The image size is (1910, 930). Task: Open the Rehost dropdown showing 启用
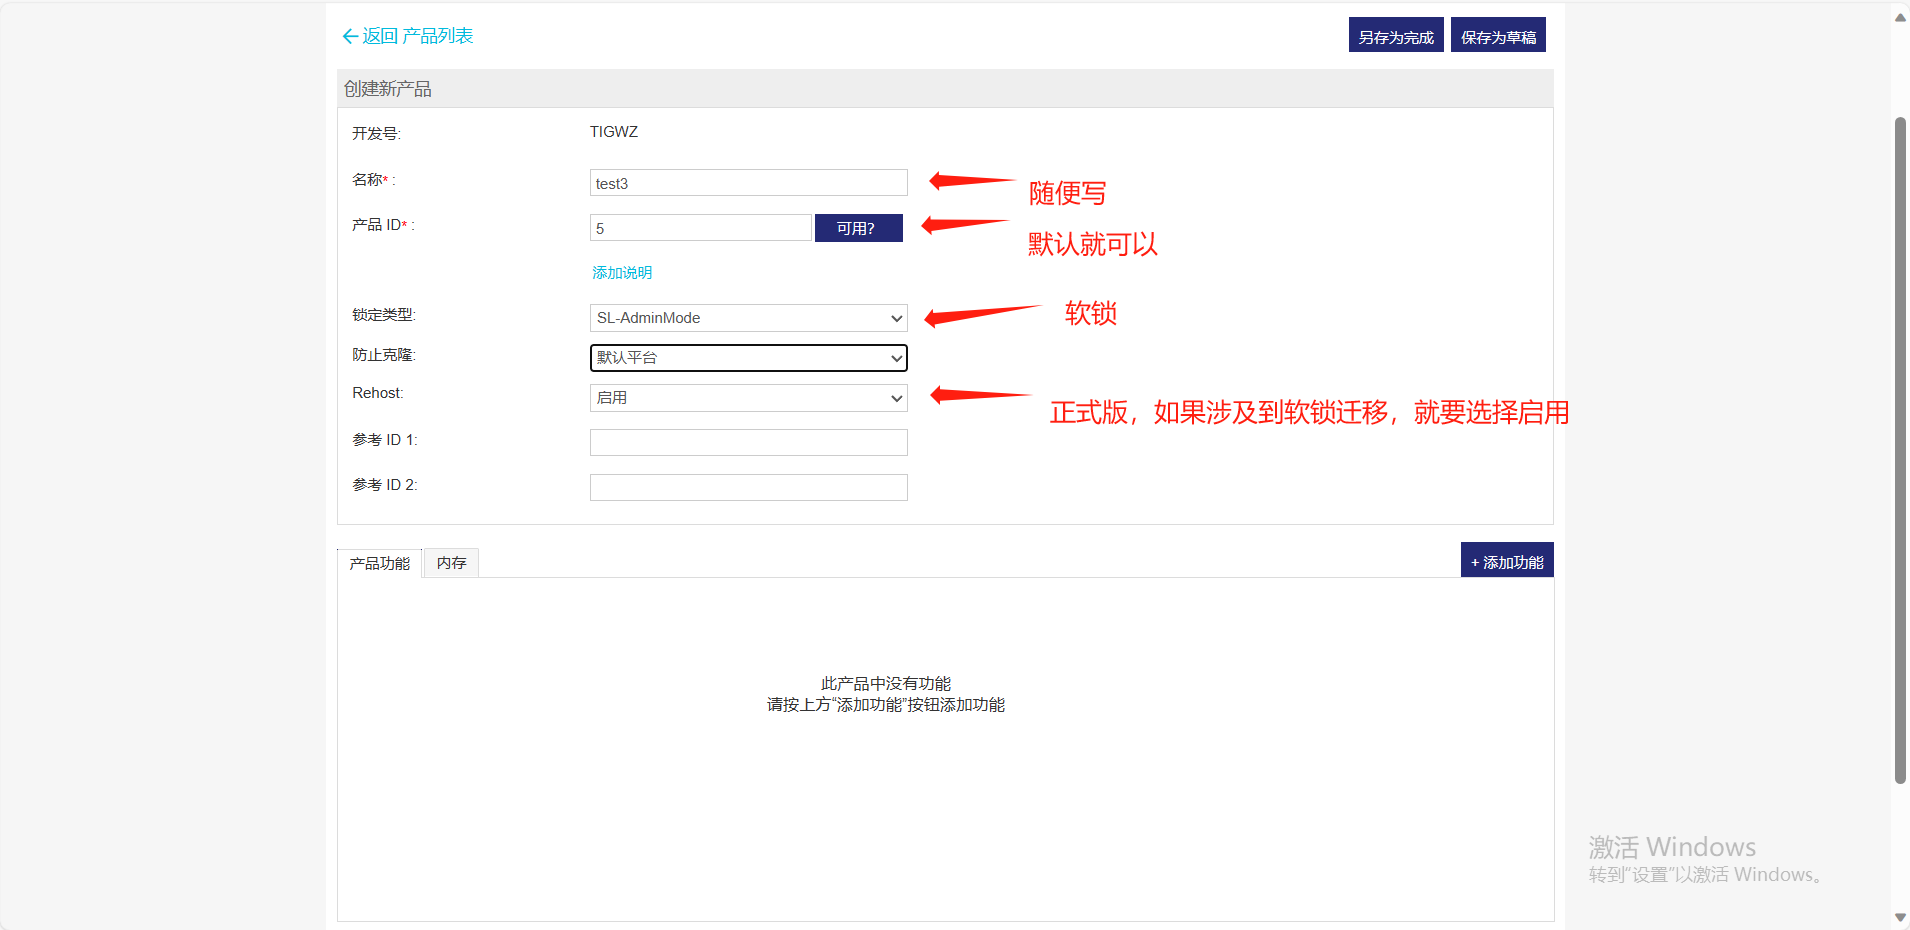pos(748,398)
